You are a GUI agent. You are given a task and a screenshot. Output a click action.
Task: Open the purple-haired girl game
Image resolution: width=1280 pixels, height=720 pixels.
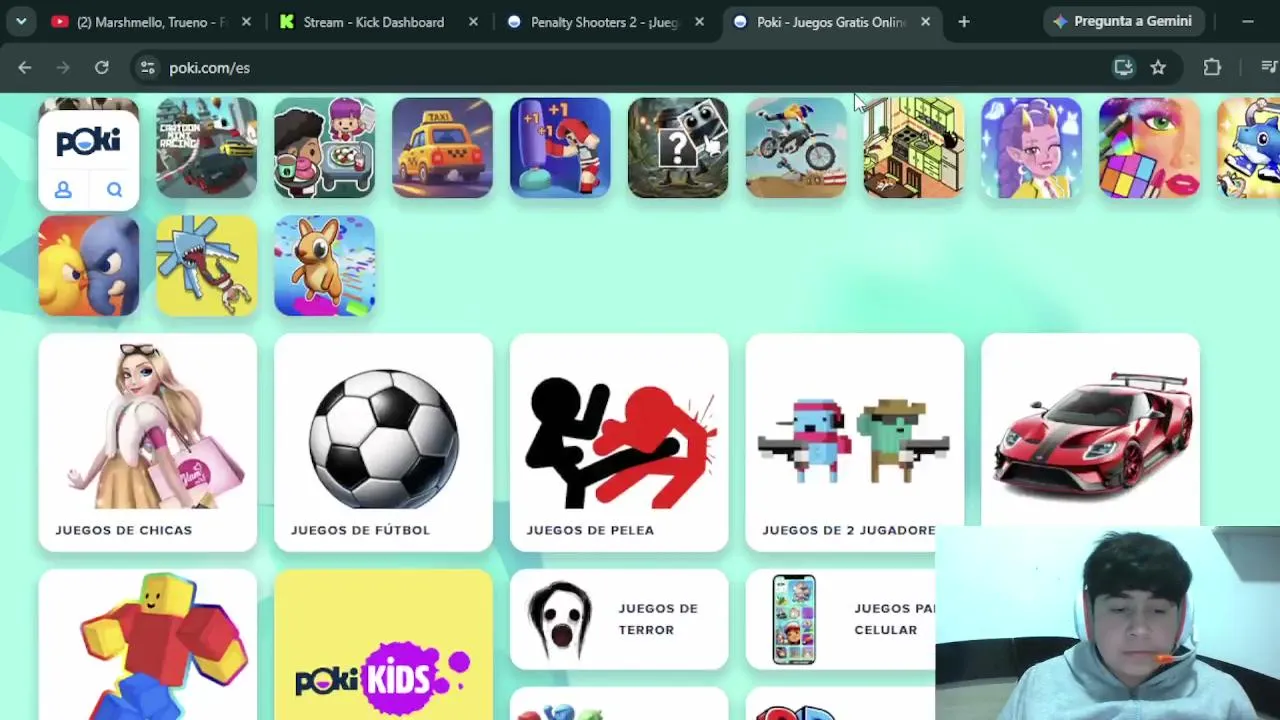tap(1032, 147)
